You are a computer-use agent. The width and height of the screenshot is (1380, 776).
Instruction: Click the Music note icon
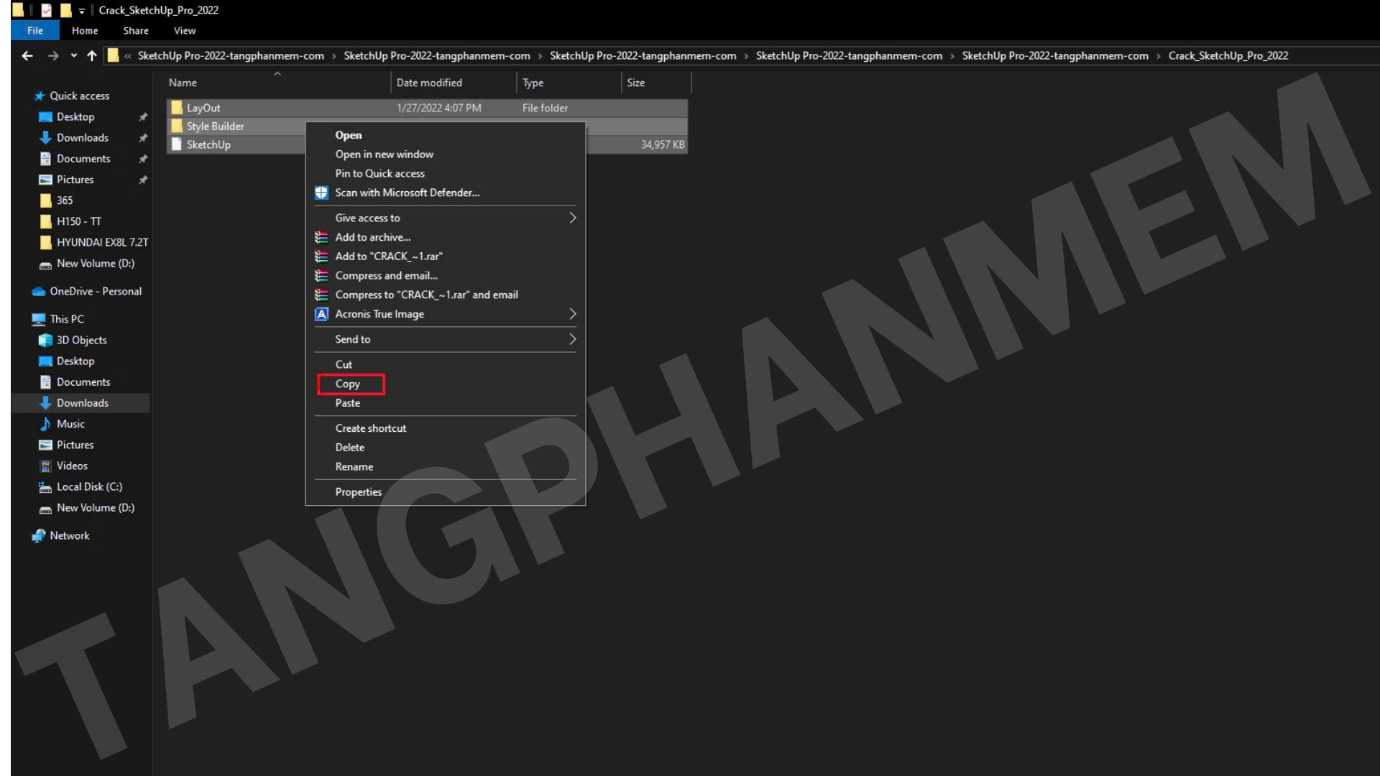45,425
